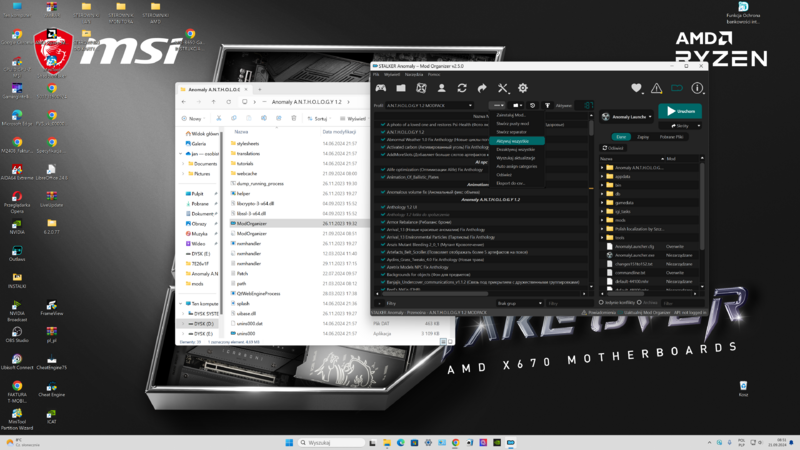The width and height of the screenshot is (800, 450).
Task: Open the Tools wrench icon in Mod Organizer
Action: click(503, 88)
